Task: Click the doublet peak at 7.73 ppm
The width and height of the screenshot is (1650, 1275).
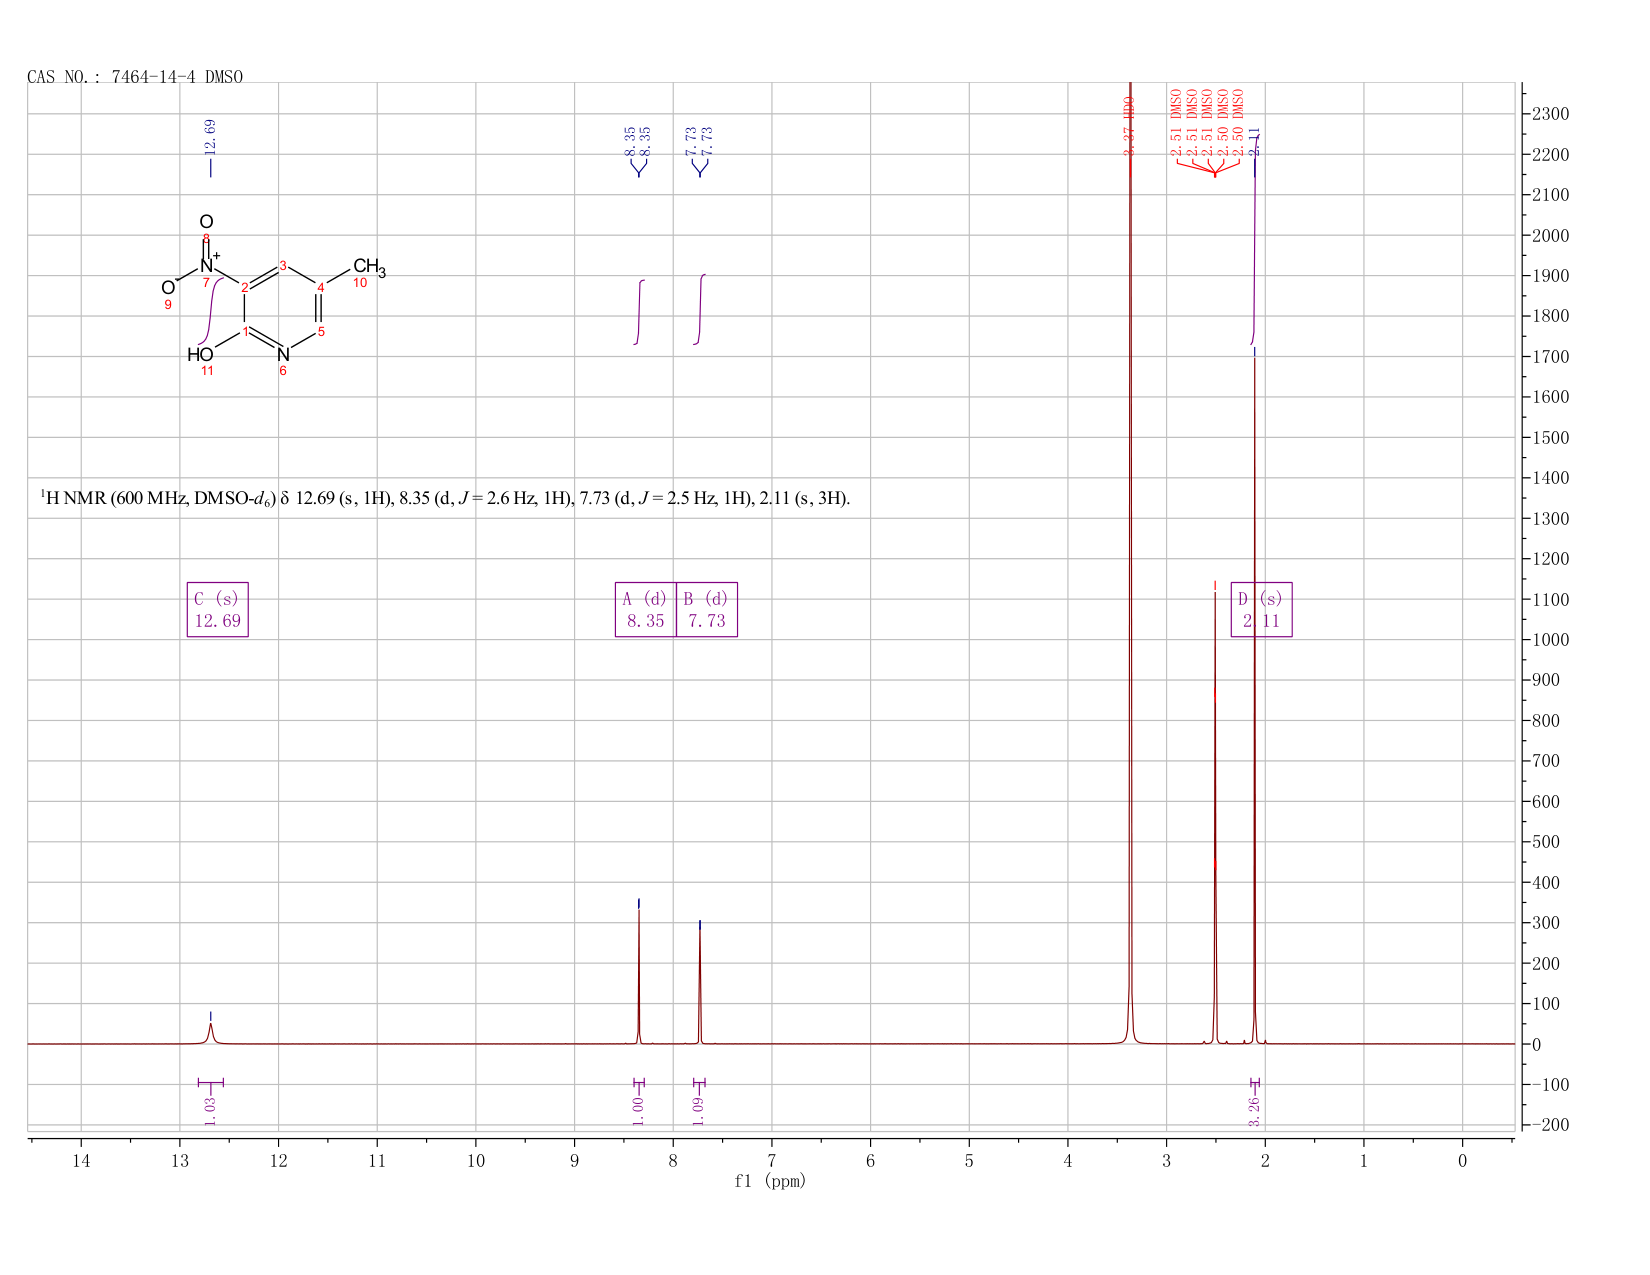Action: (700, 985)
